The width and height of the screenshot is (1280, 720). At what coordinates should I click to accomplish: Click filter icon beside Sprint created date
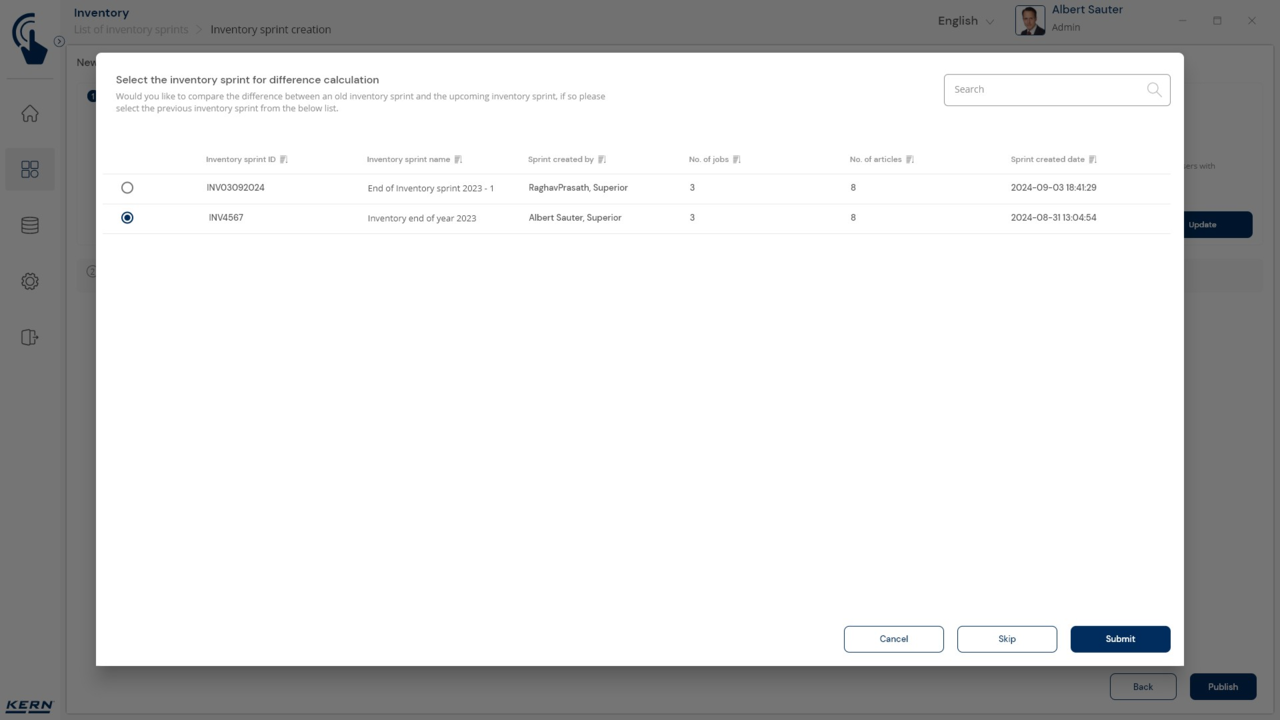click(x=1093, y=160)
